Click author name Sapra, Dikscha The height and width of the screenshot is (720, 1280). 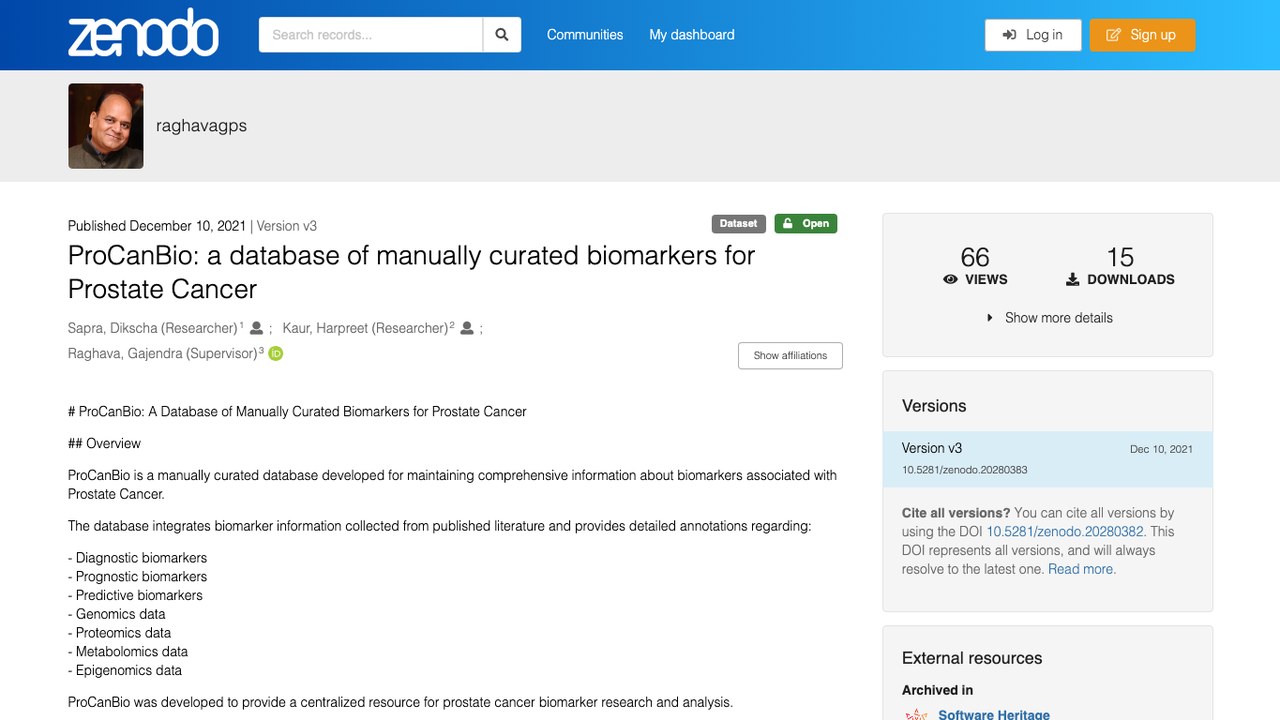point(153,328)
